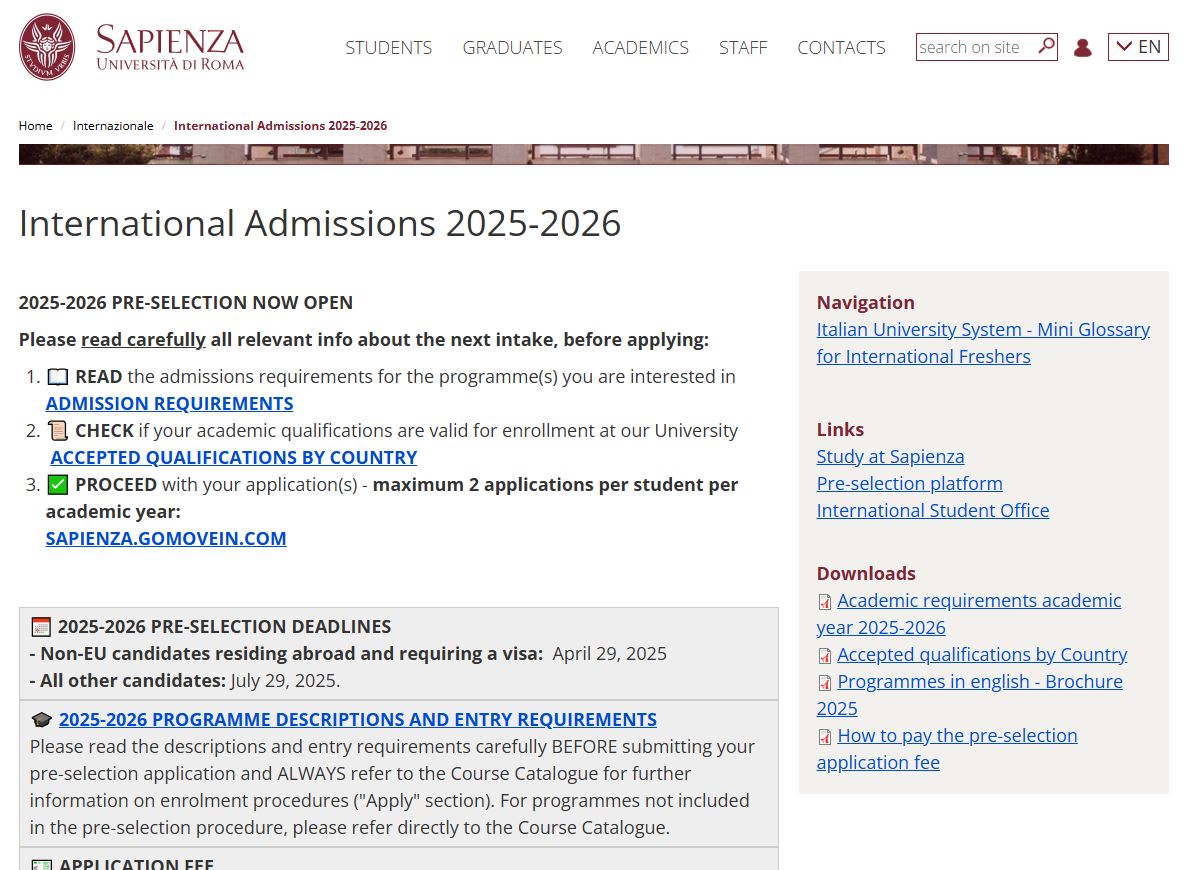Visit the SAPIENZA.GOMOVEIN.COM application link
The width and height of the screenshot is (1192, 870).
point(166,539)
